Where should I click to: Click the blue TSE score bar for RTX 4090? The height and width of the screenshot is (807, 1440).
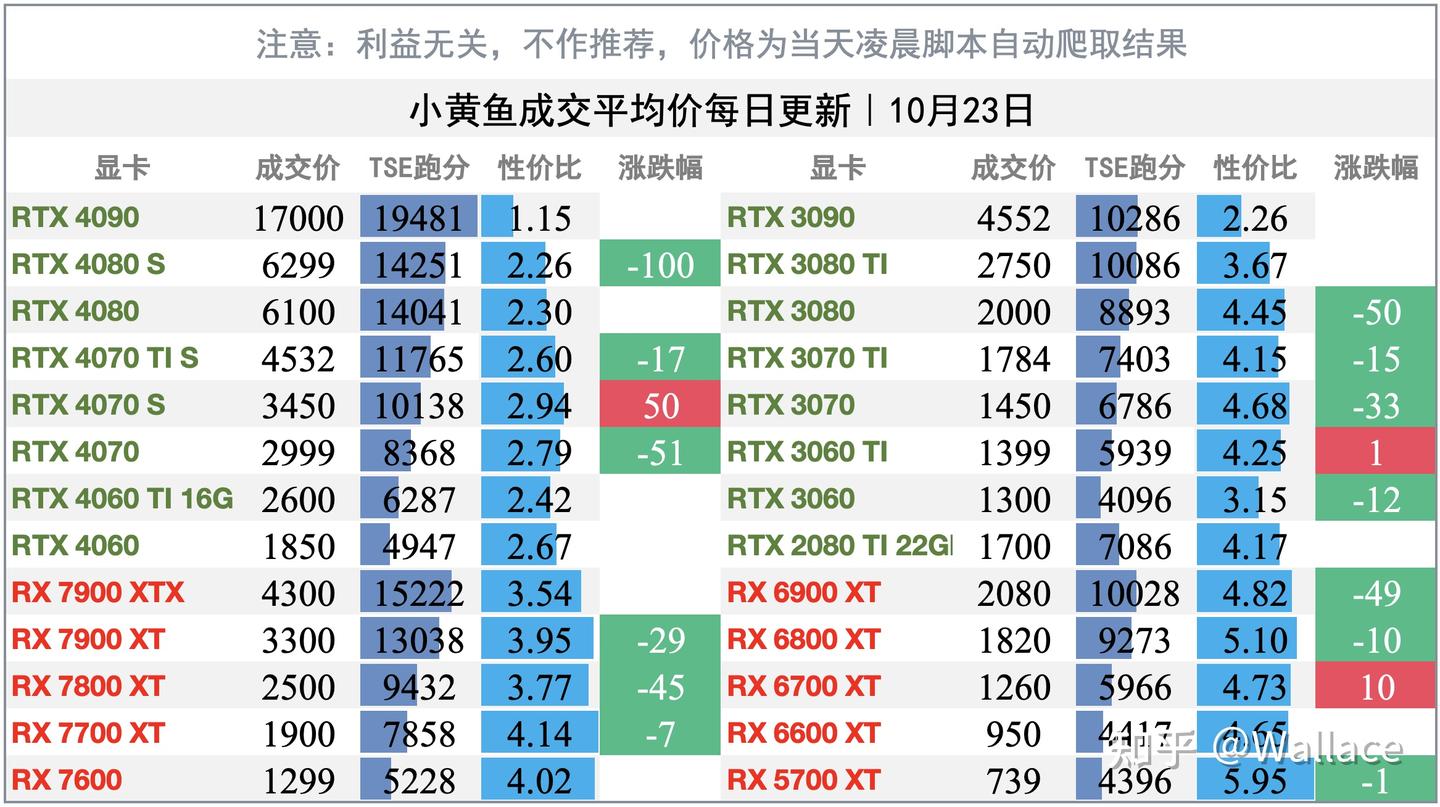click(x=415, y=217)
